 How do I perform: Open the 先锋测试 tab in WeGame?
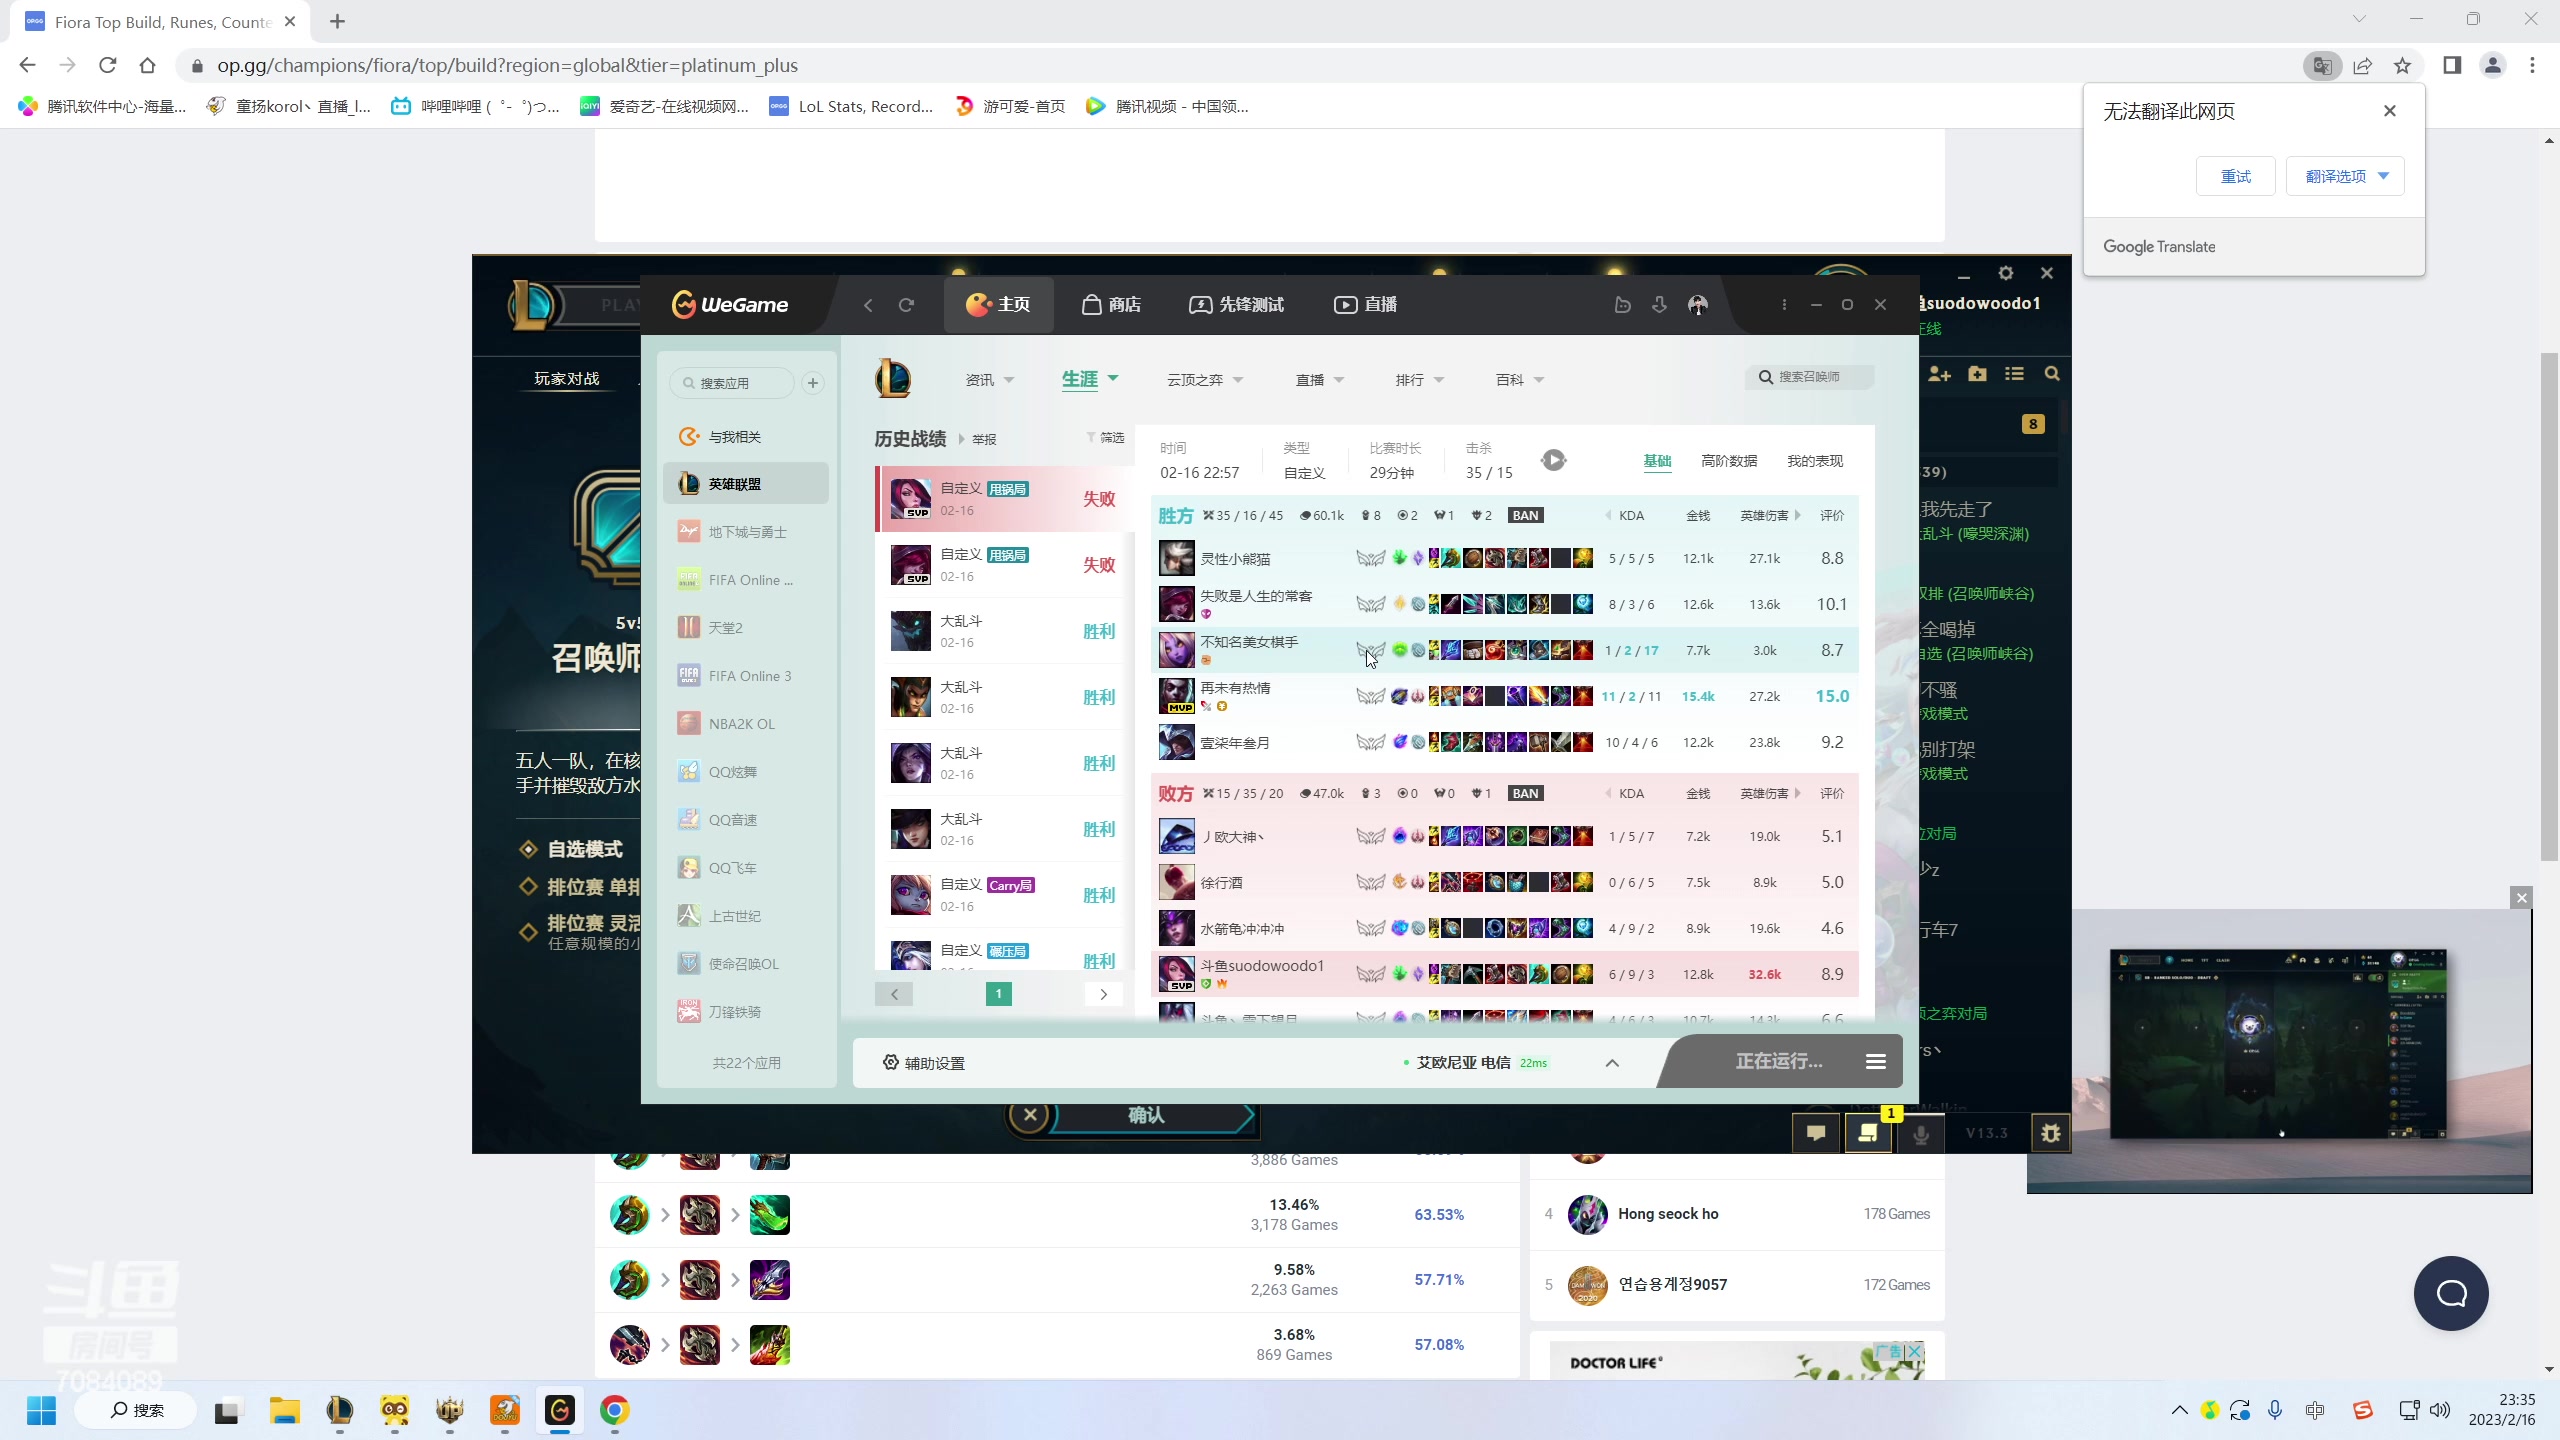point(1237,305)
